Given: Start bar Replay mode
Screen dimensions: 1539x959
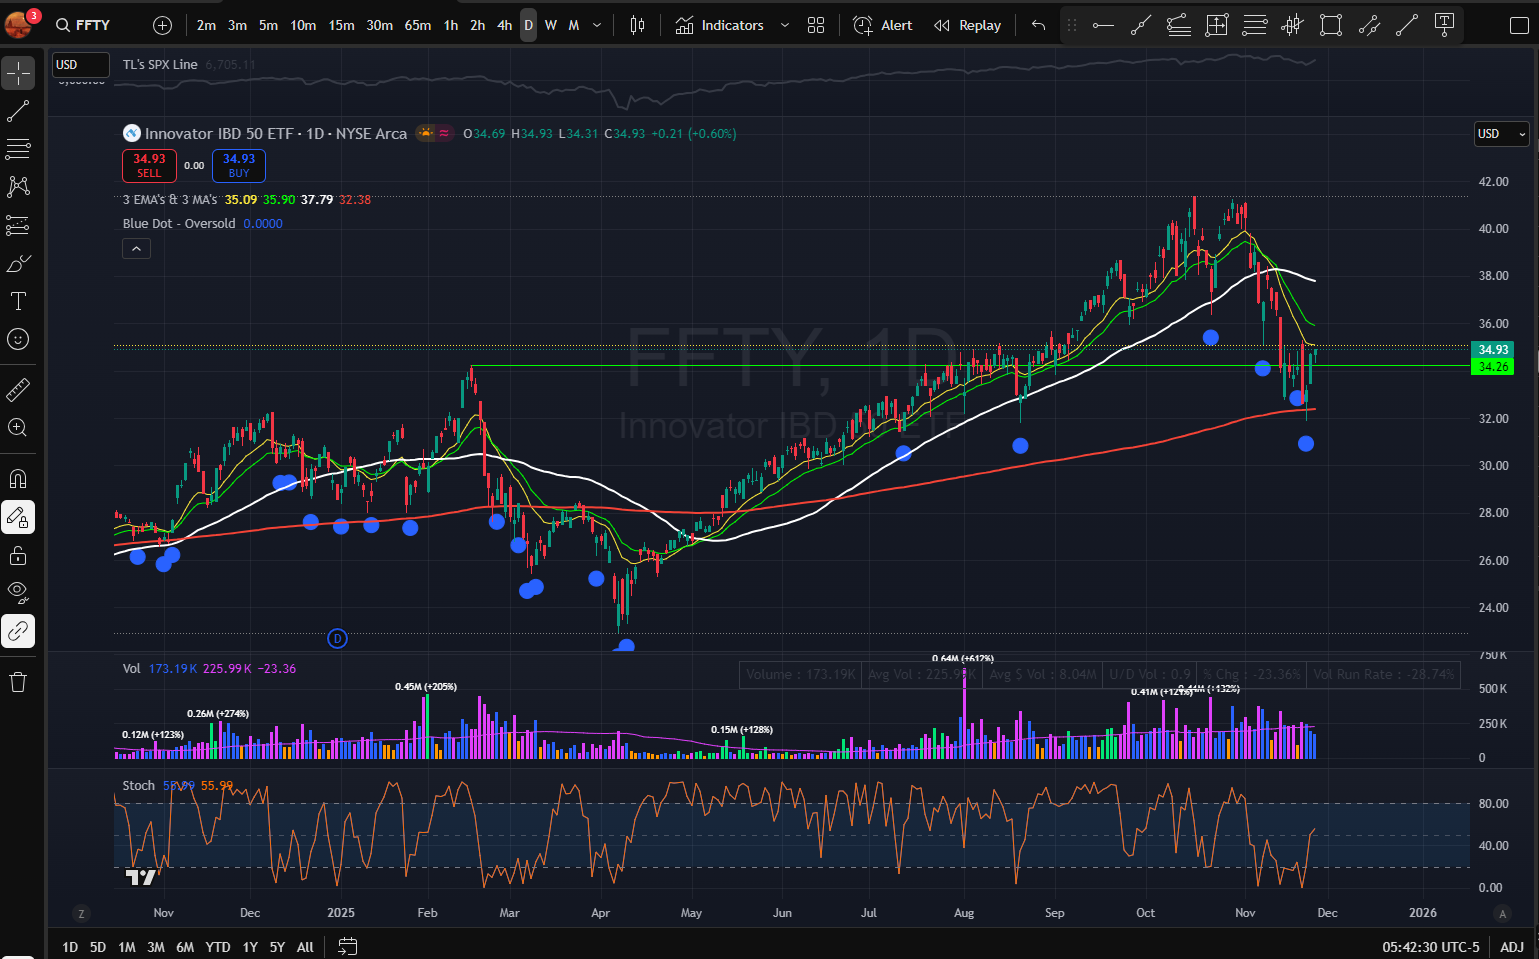Looking at the screenshot, I should (967, 25).
